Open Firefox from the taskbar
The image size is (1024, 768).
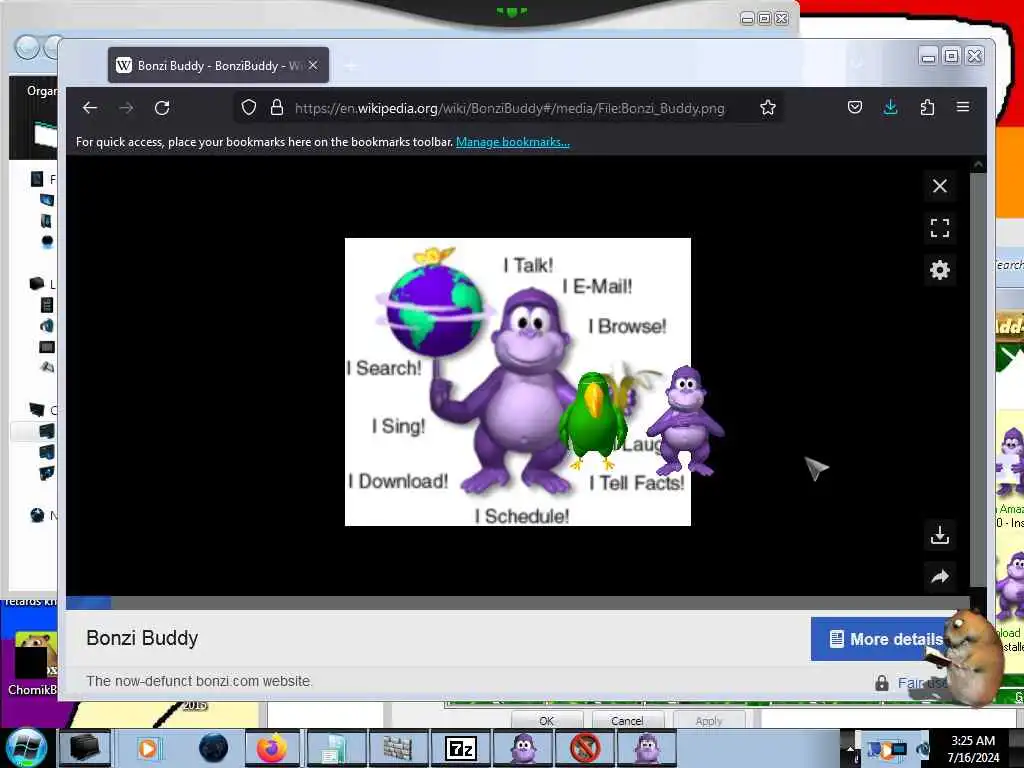272,748
